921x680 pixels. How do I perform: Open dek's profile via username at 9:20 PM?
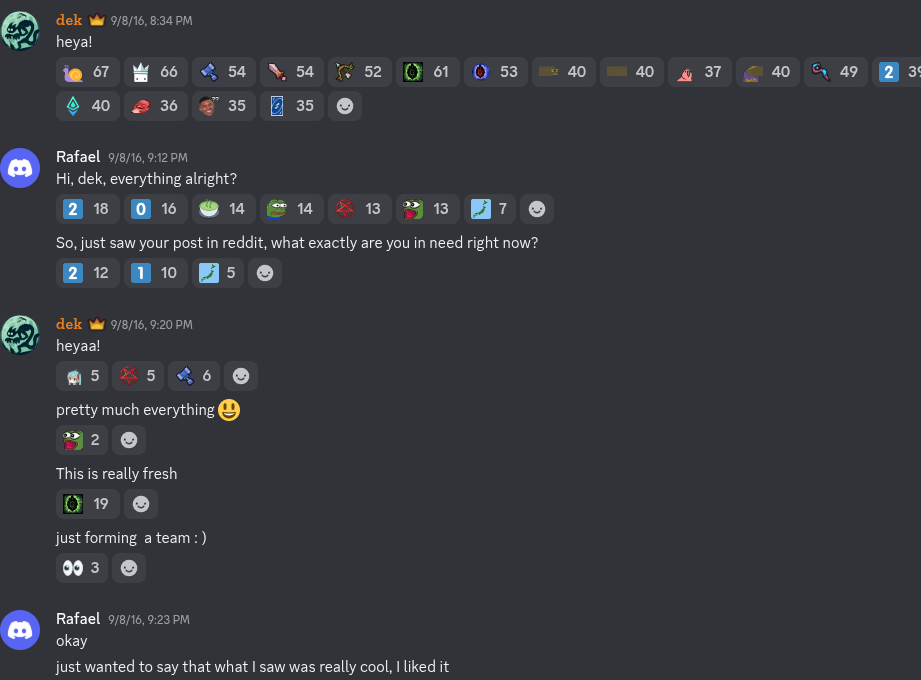click(69, 324)
